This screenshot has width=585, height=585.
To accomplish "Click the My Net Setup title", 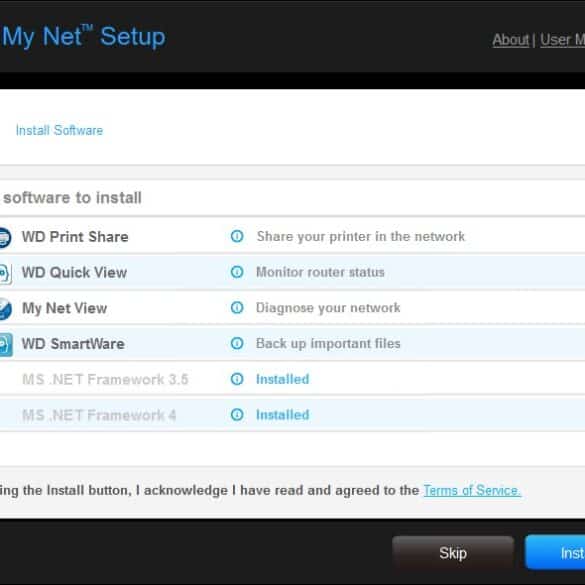I will pyautogui.click(x=84, y=37).
